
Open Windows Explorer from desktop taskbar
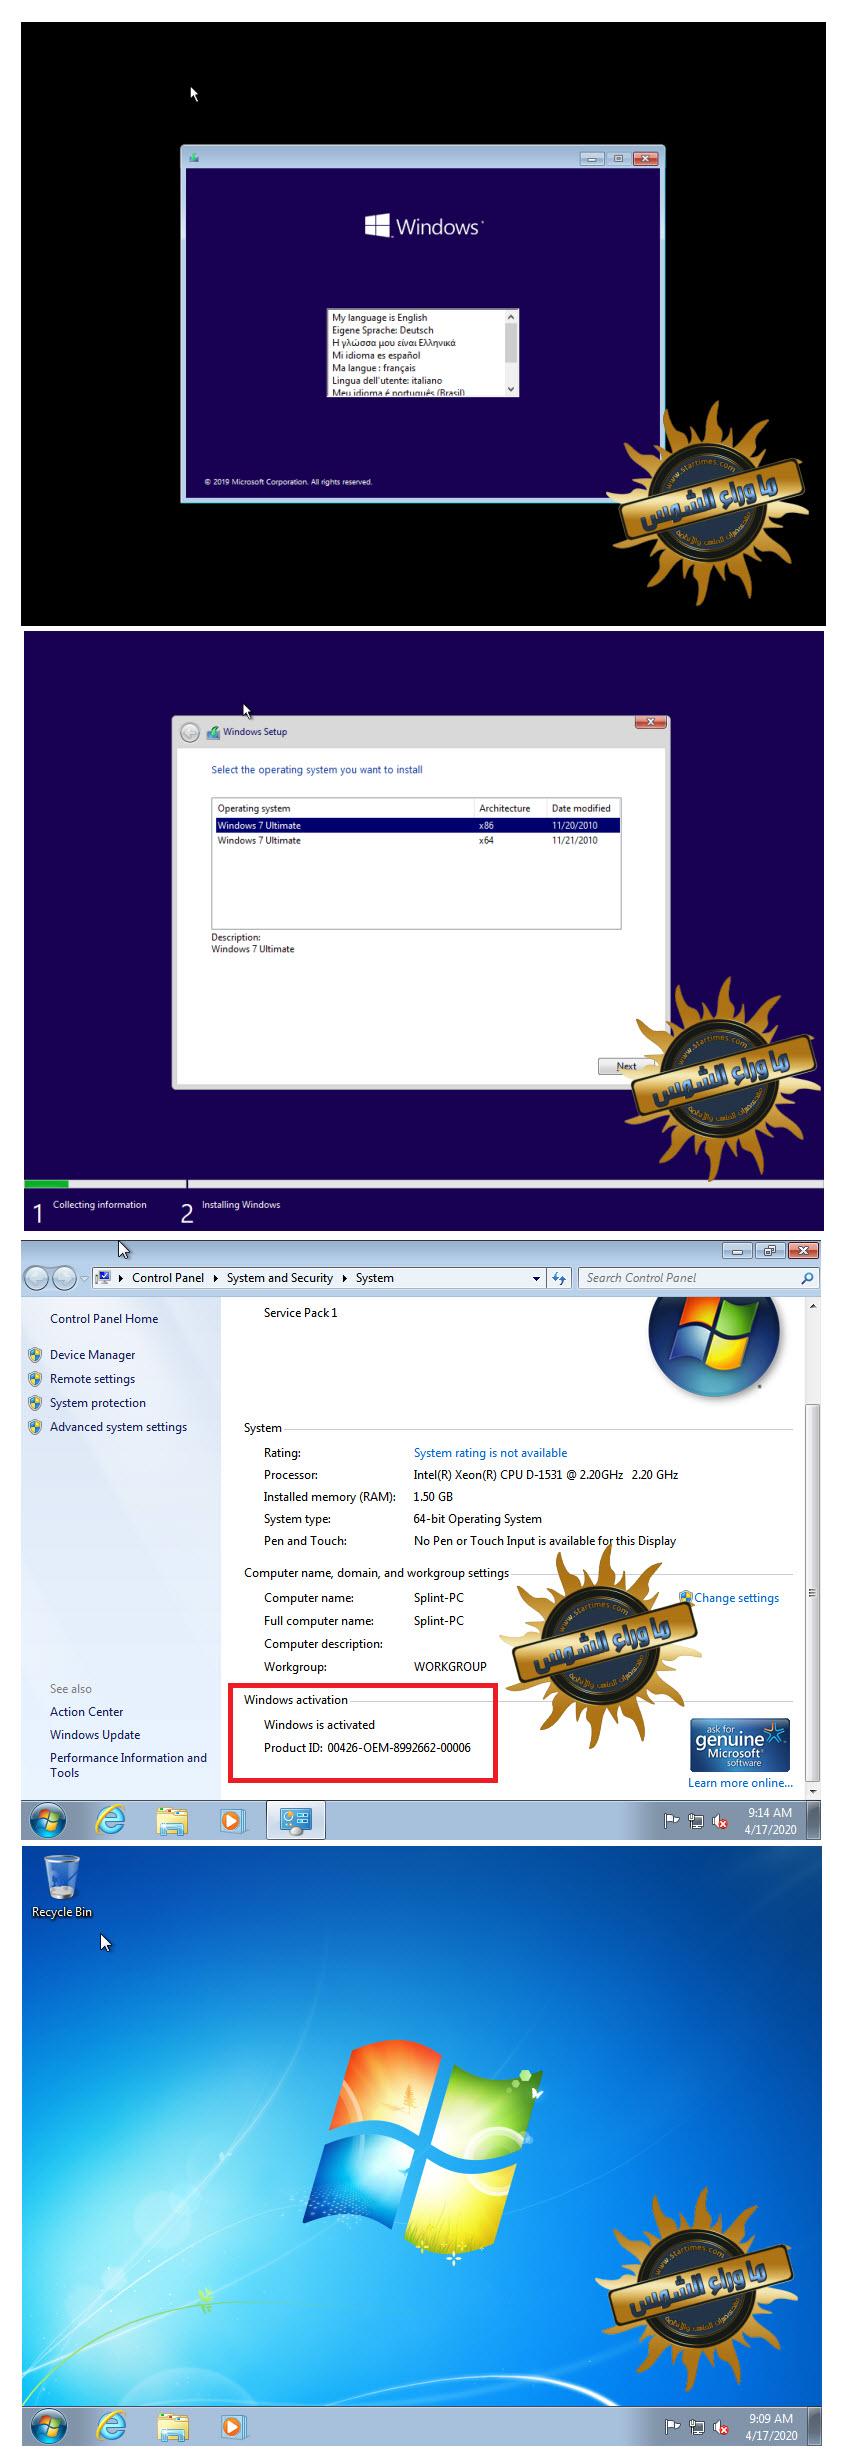pyautogui.click(x=172, y=2426)
